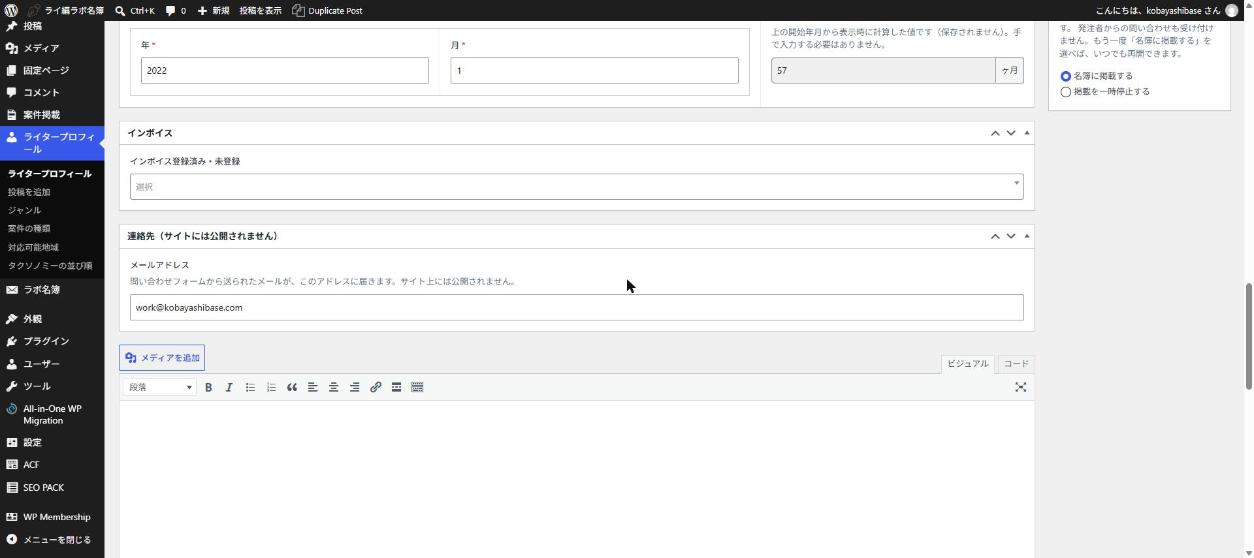Align text left
This screenshot has height=558, width=1254.
(x=313, y=387)
